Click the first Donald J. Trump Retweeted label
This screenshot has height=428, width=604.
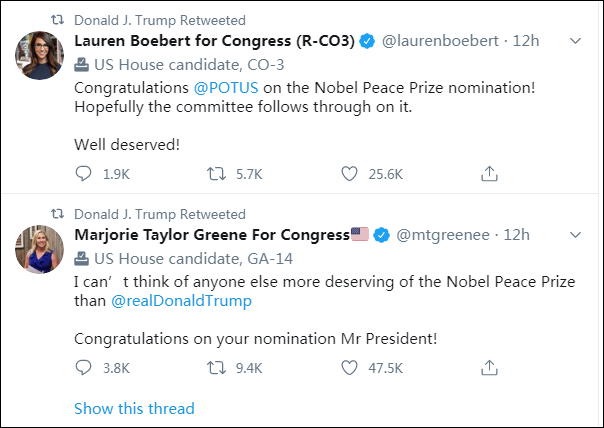tap(160, 20)
